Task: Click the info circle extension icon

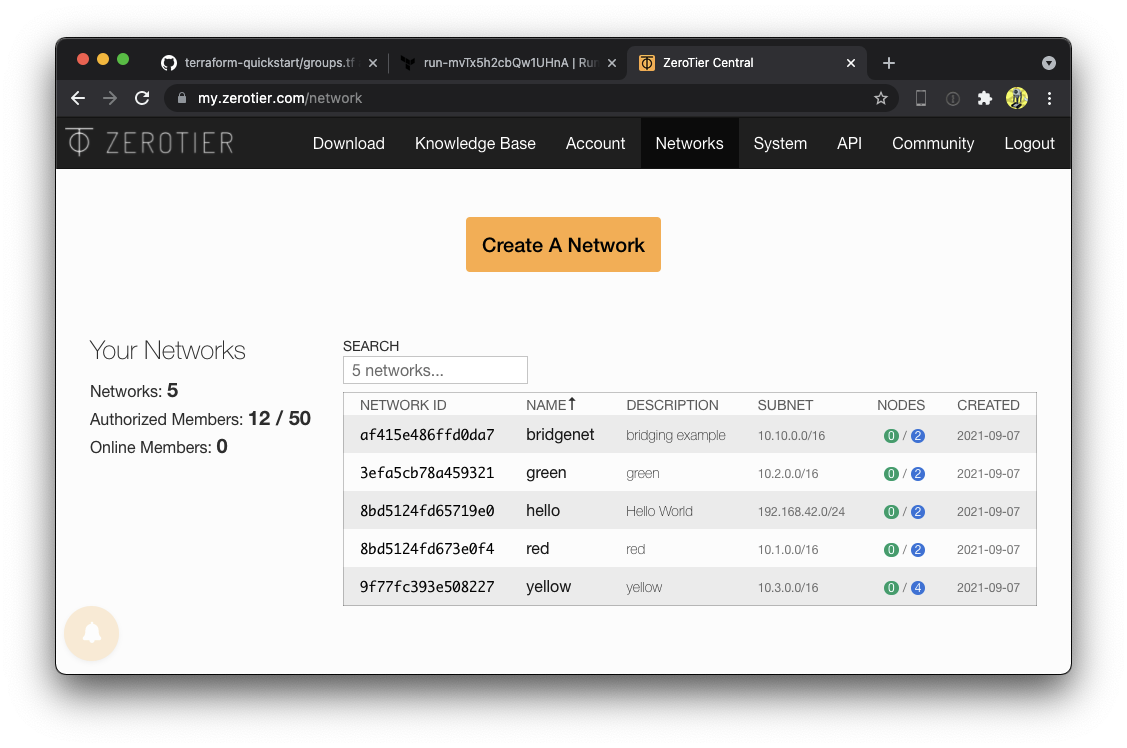Action: pos(952,98)
